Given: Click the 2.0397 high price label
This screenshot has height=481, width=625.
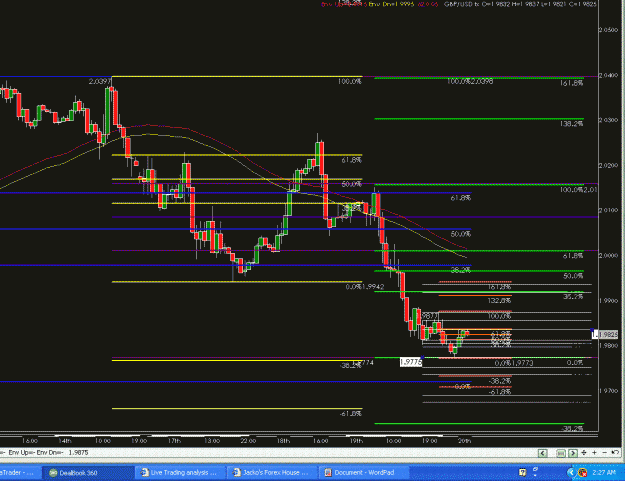Looking at the screenshot, I should [100, 81].
